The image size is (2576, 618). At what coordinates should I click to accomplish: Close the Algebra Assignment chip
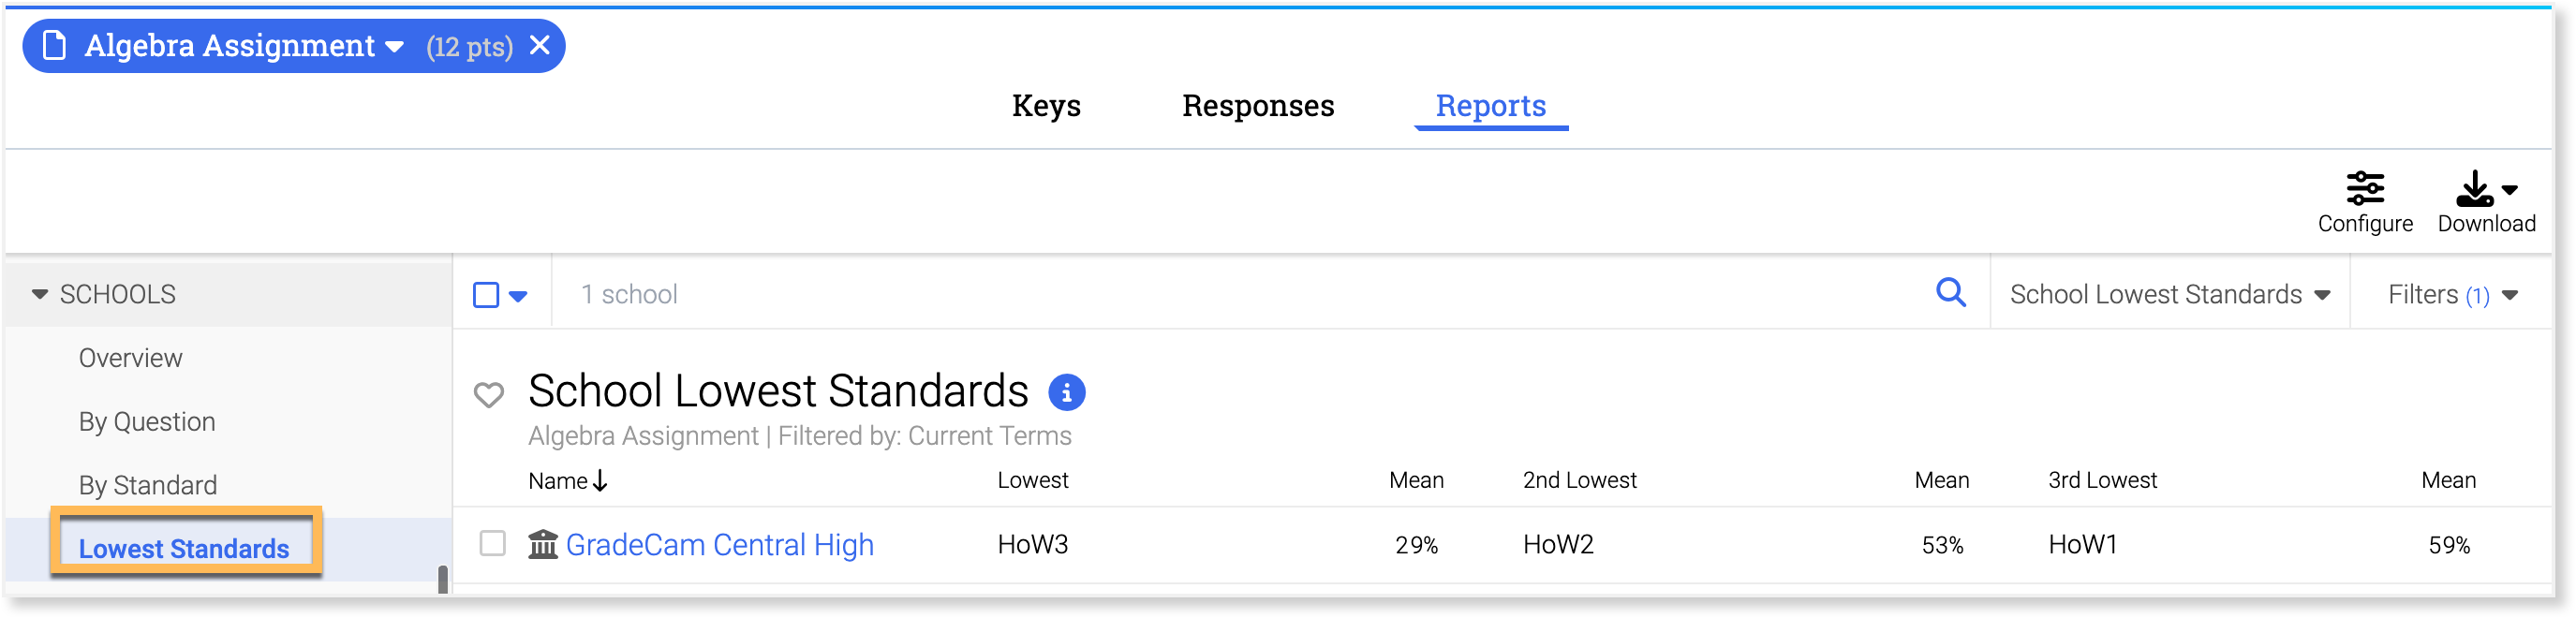coord(539,45)
